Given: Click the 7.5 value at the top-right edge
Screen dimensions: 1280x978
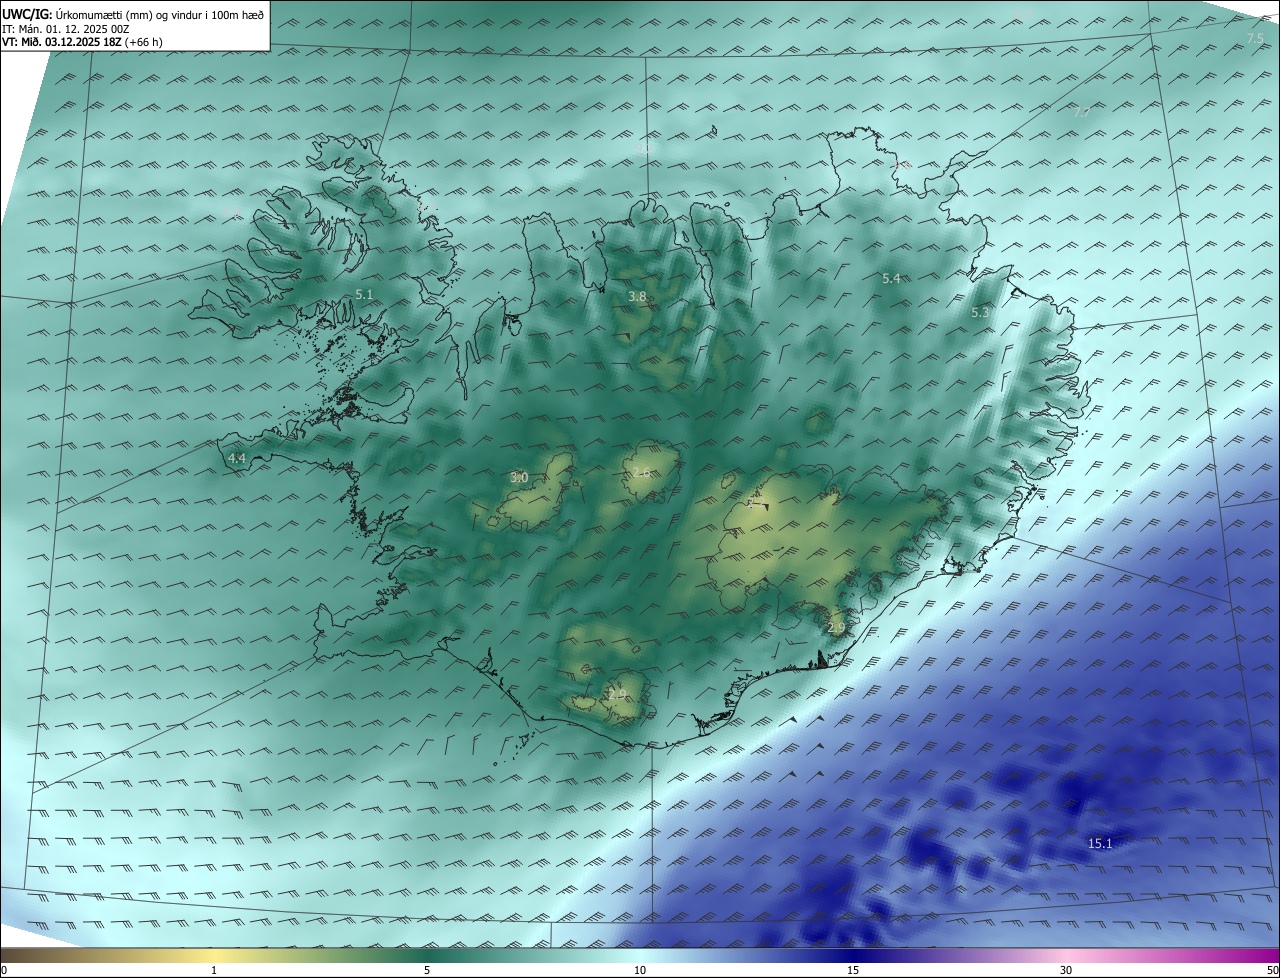Looking at the screenshot, I should coord(1255,38).
